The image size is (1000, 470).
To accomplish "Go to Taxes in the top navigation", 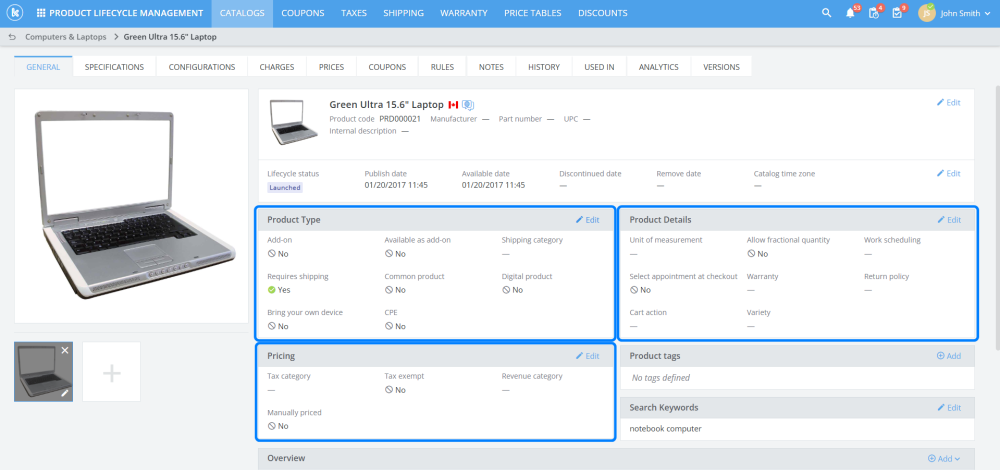I will pyautogui.click(x=354, y=13).
